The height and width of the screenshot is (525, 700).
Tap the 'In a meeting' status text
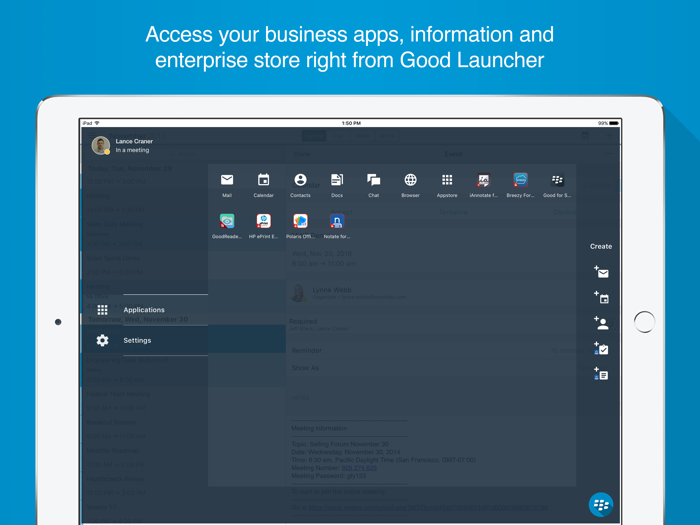[x=133, y=150]
